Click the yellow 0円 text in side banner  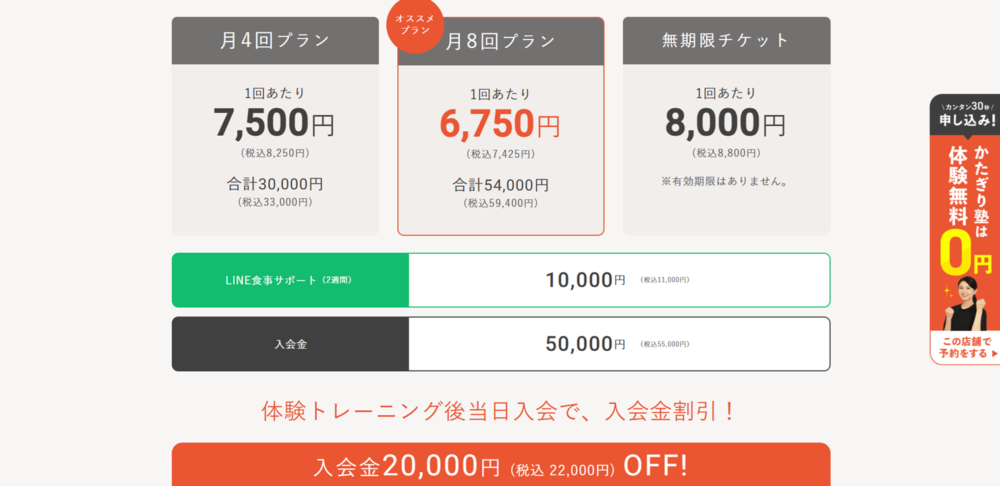tap(966, 250)
